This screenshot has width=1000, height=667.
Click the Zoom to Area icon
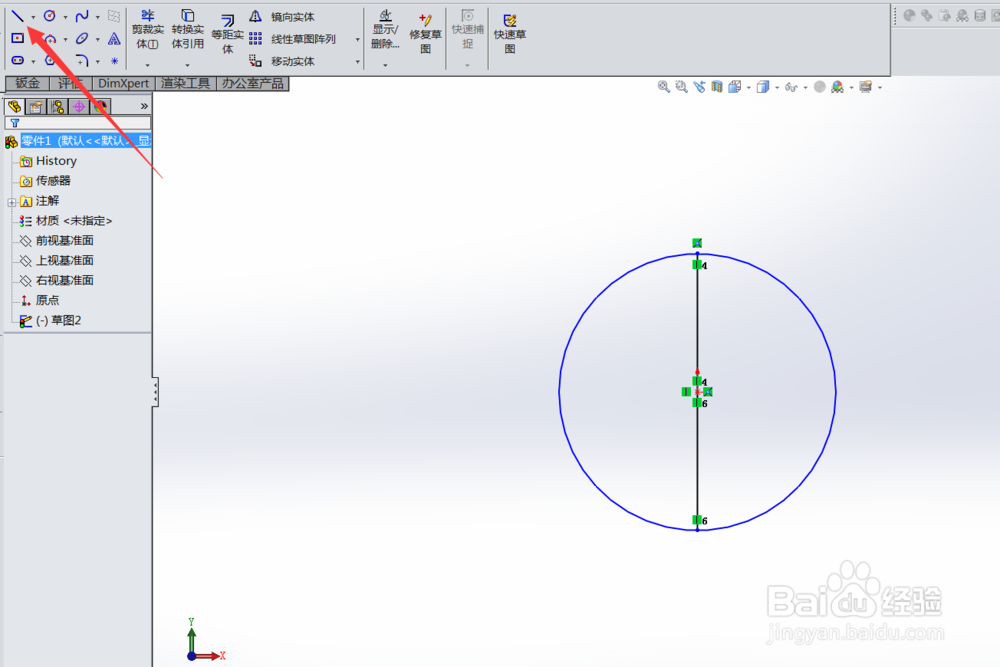point(682,87)
